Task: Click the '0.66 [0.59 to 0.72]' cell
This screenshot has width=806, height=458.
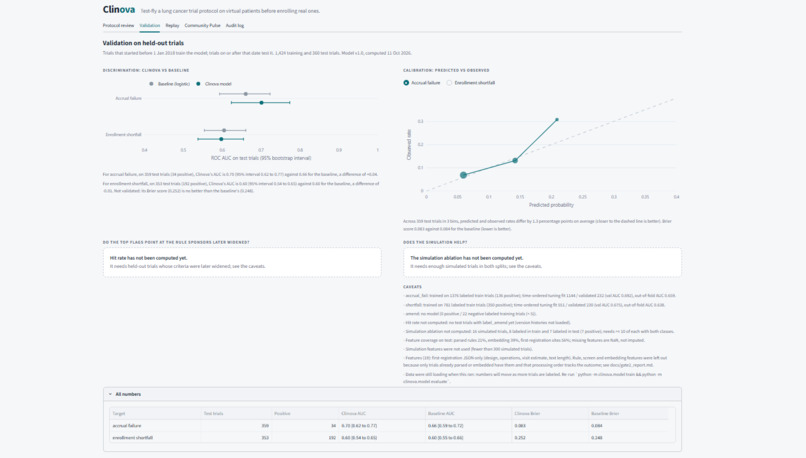Action: pos(446,426)
